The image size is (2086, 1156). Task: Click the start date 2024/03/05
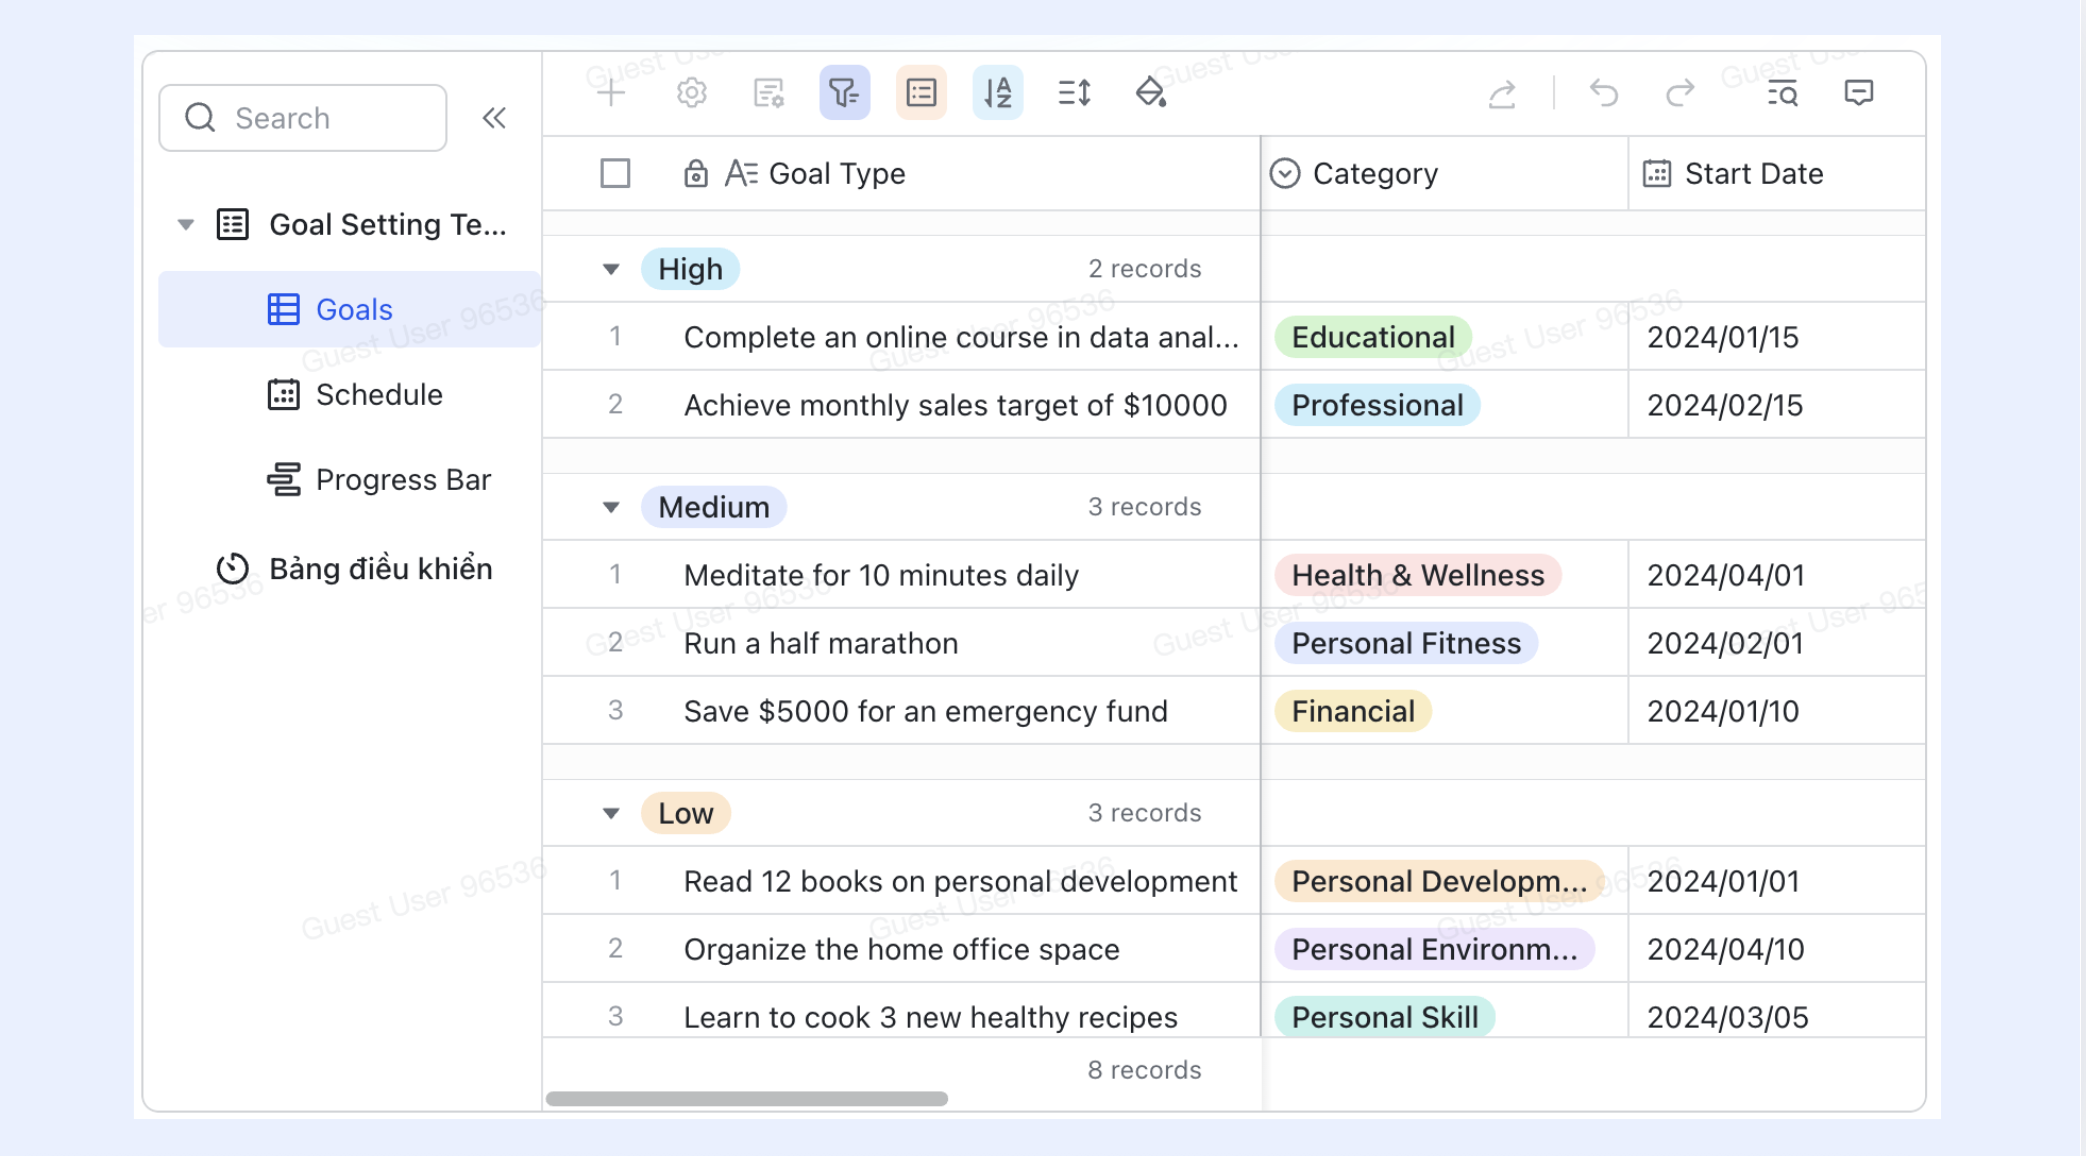coord(1727,1017)
